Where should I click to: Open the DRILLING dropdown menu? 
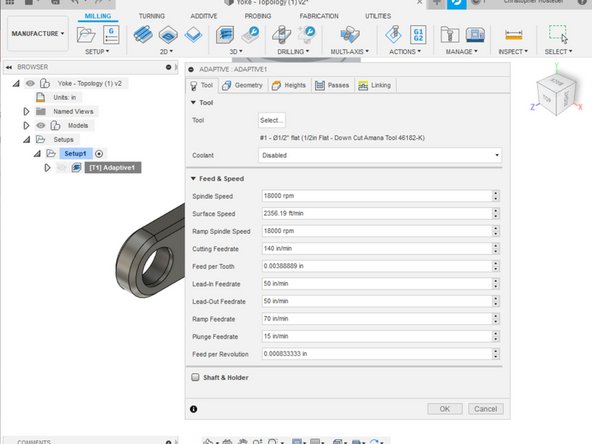(293, 51)
